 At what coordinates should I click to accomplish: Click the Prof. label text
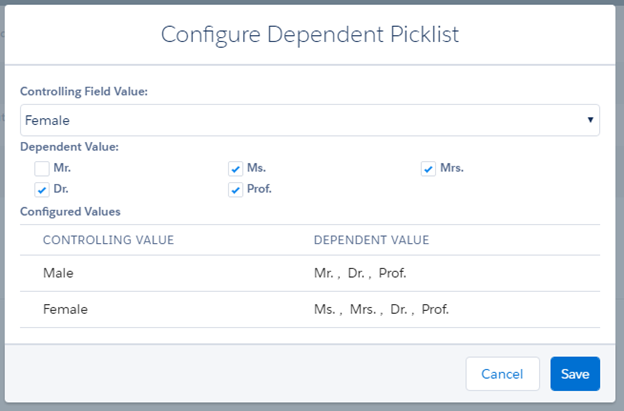[259, 188]
